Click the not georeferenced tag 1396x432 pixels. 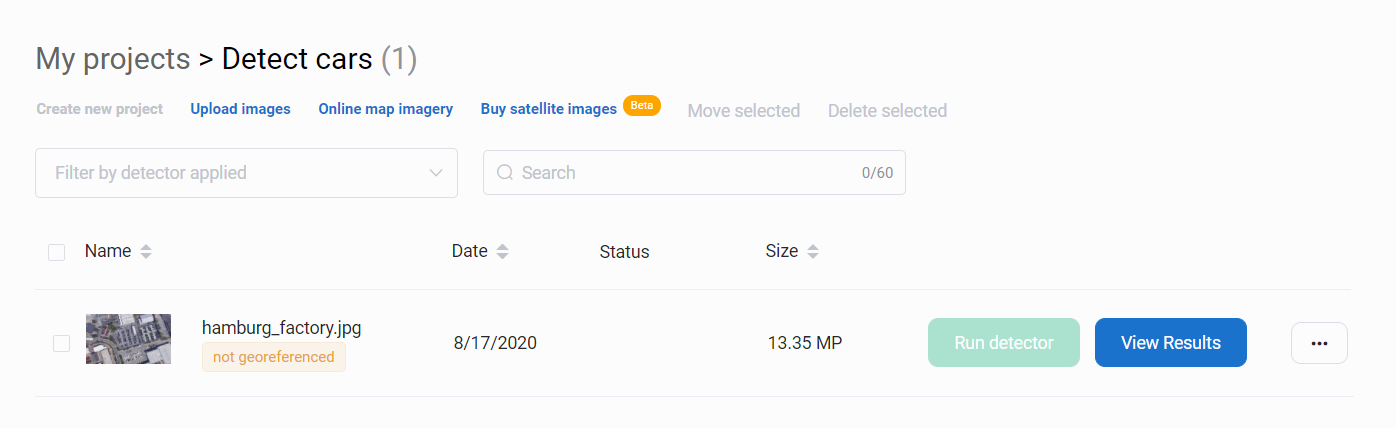pyautogui.click(x=273, y=357)
